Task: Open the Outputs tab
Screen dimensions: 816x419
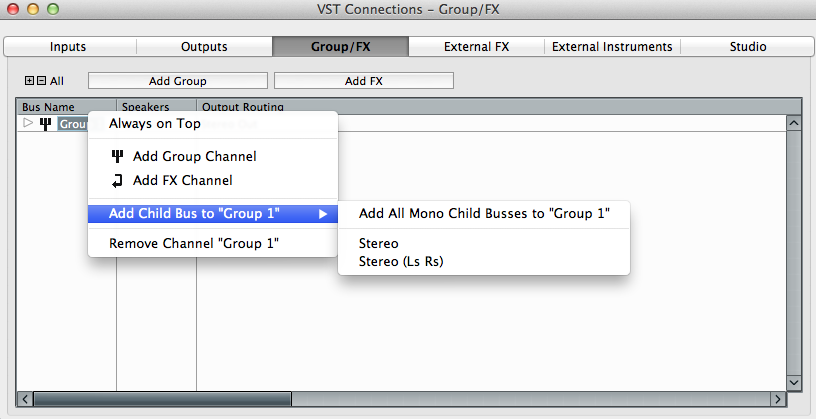Action: coord(204,46)
